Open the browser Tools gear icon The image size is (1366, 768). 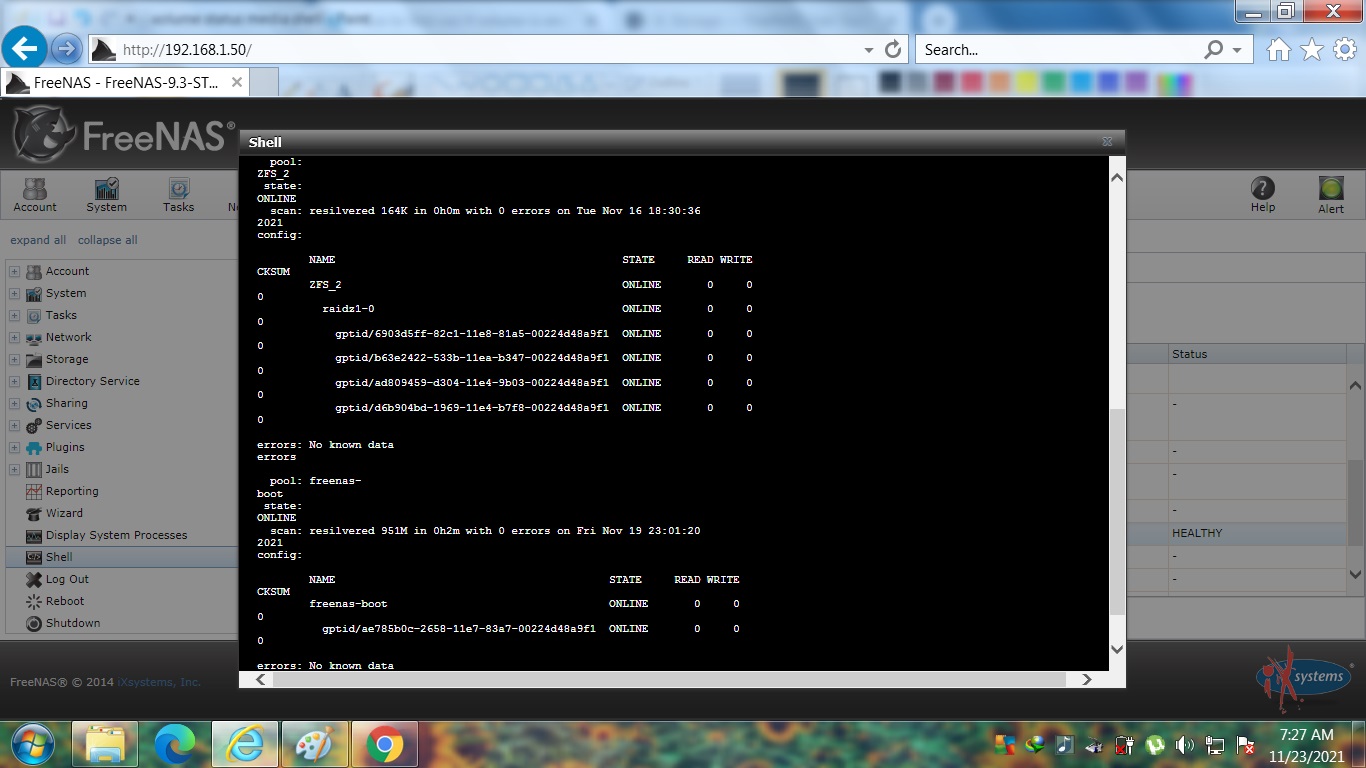click(x=1345, y=49)
